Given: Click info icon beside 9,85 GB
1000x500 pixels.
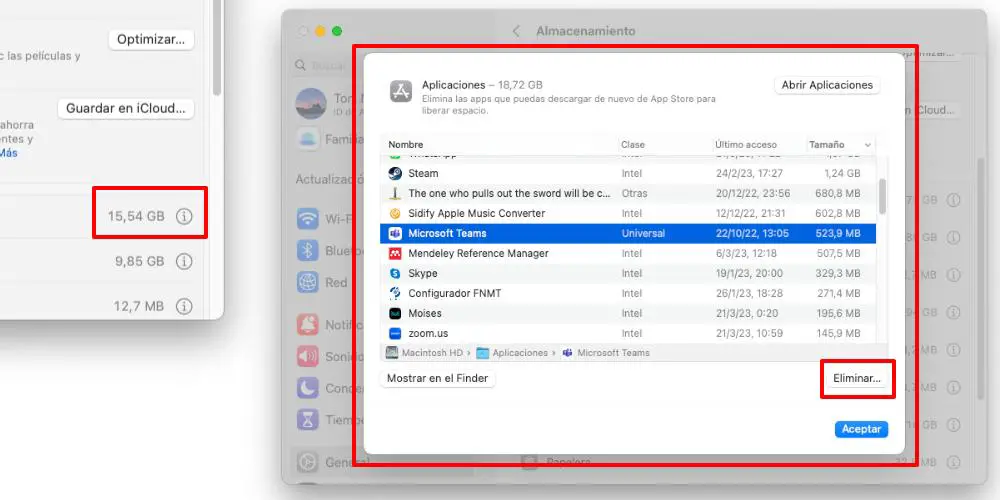Looking at the screenshot, I should [184, 261].
